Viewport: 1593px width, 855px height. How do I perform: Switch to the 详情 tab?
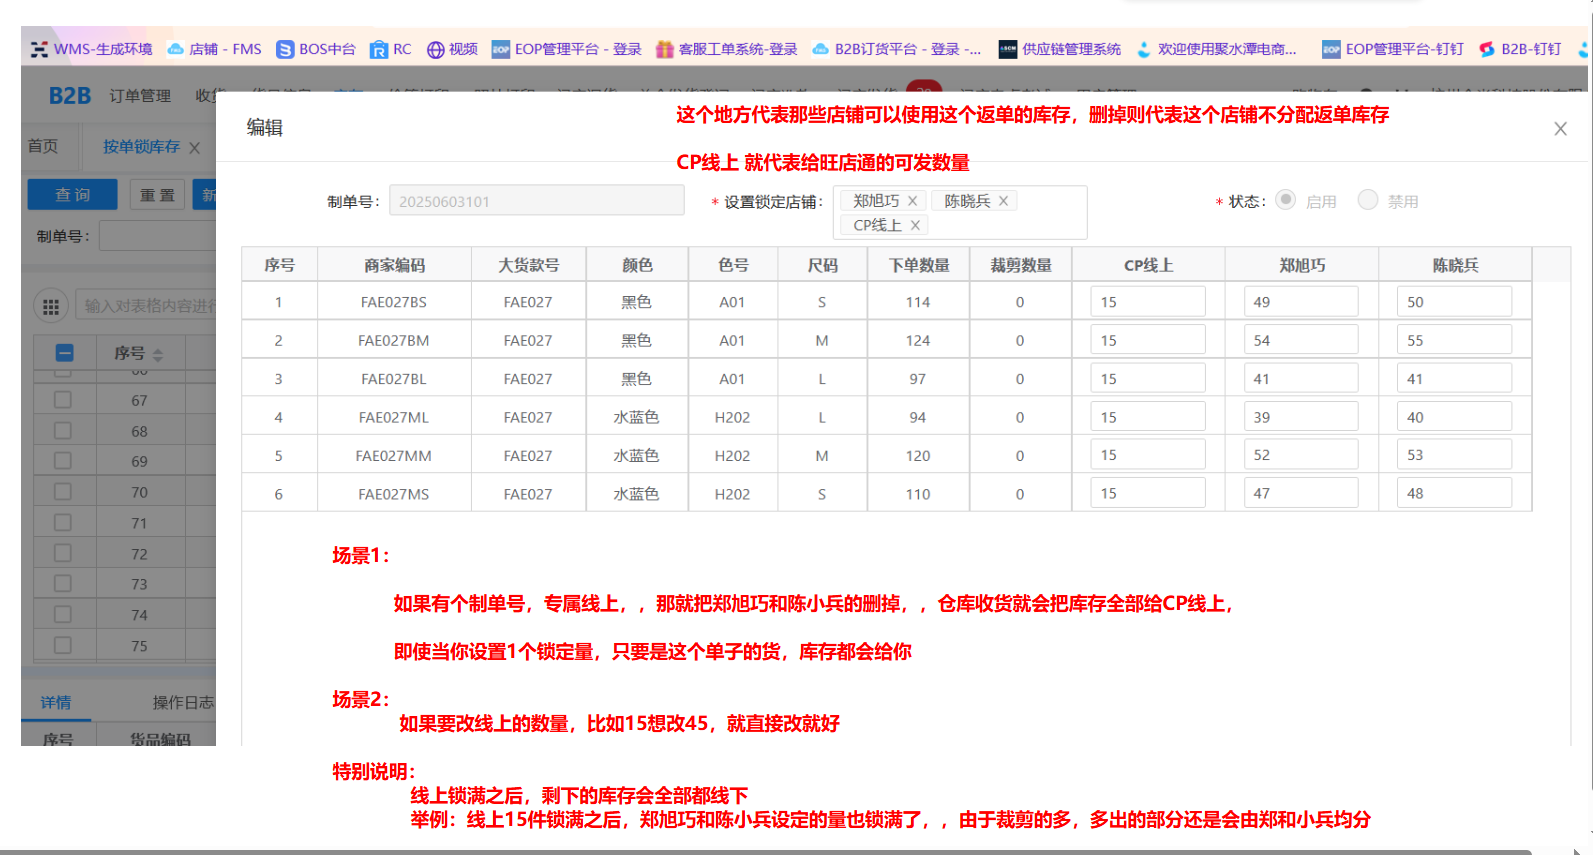[x=56, y=702]
